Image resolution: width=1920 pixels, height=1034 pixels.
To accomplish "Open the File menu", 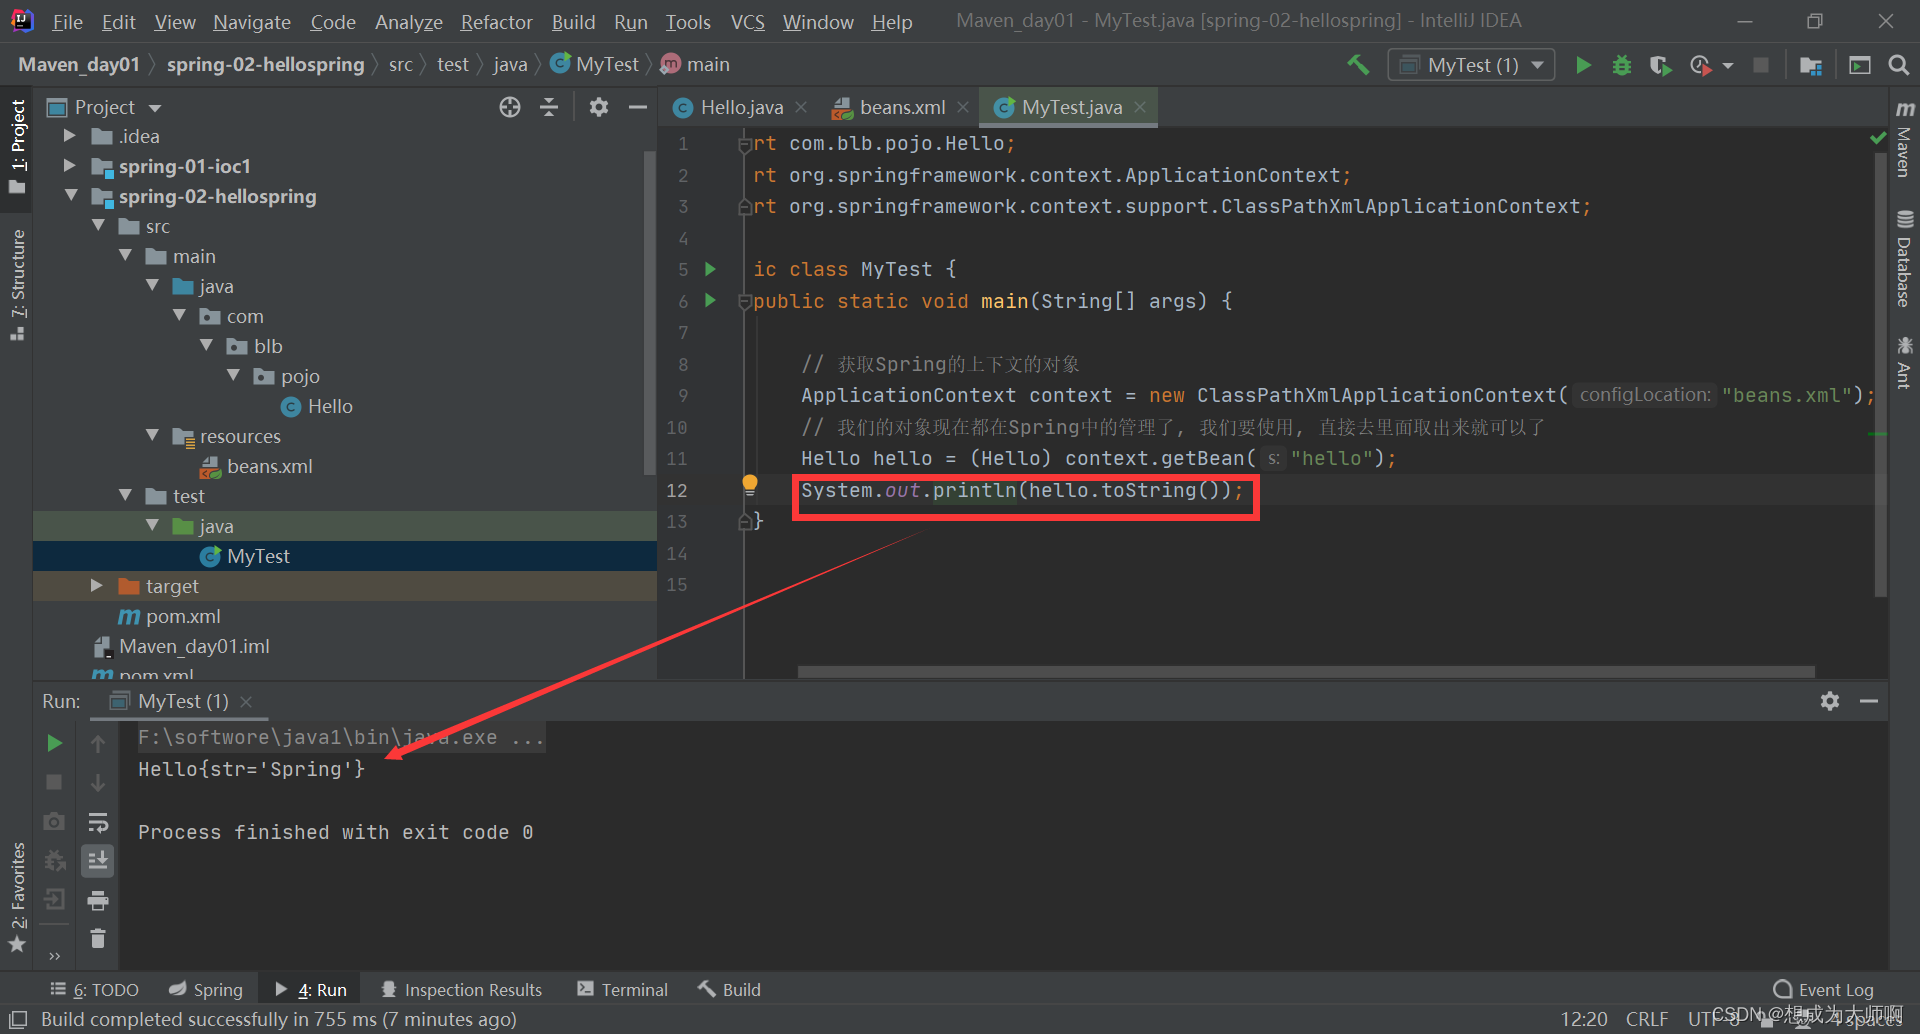I will [x=67, y=22].
